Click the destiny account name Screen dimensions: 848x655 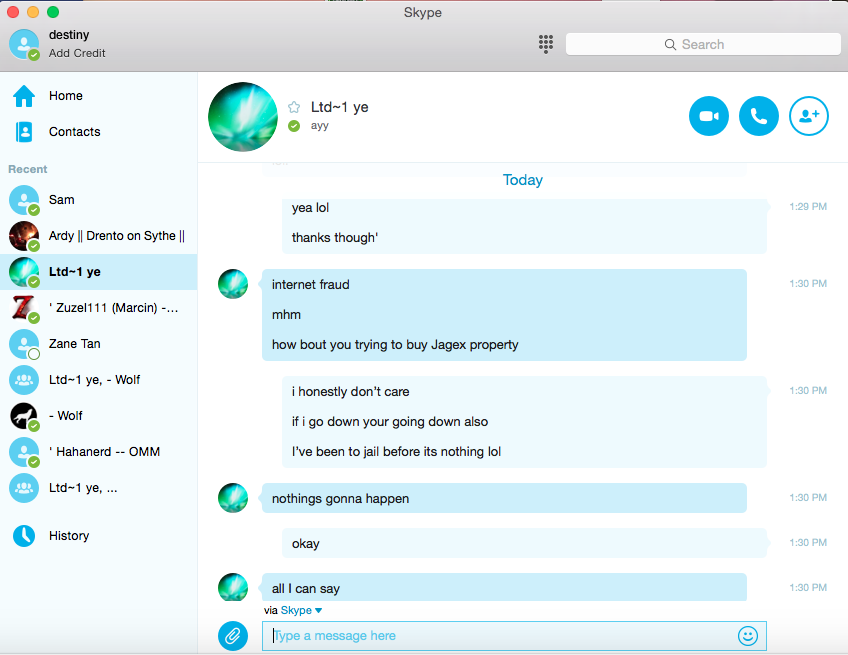[69, 35]
